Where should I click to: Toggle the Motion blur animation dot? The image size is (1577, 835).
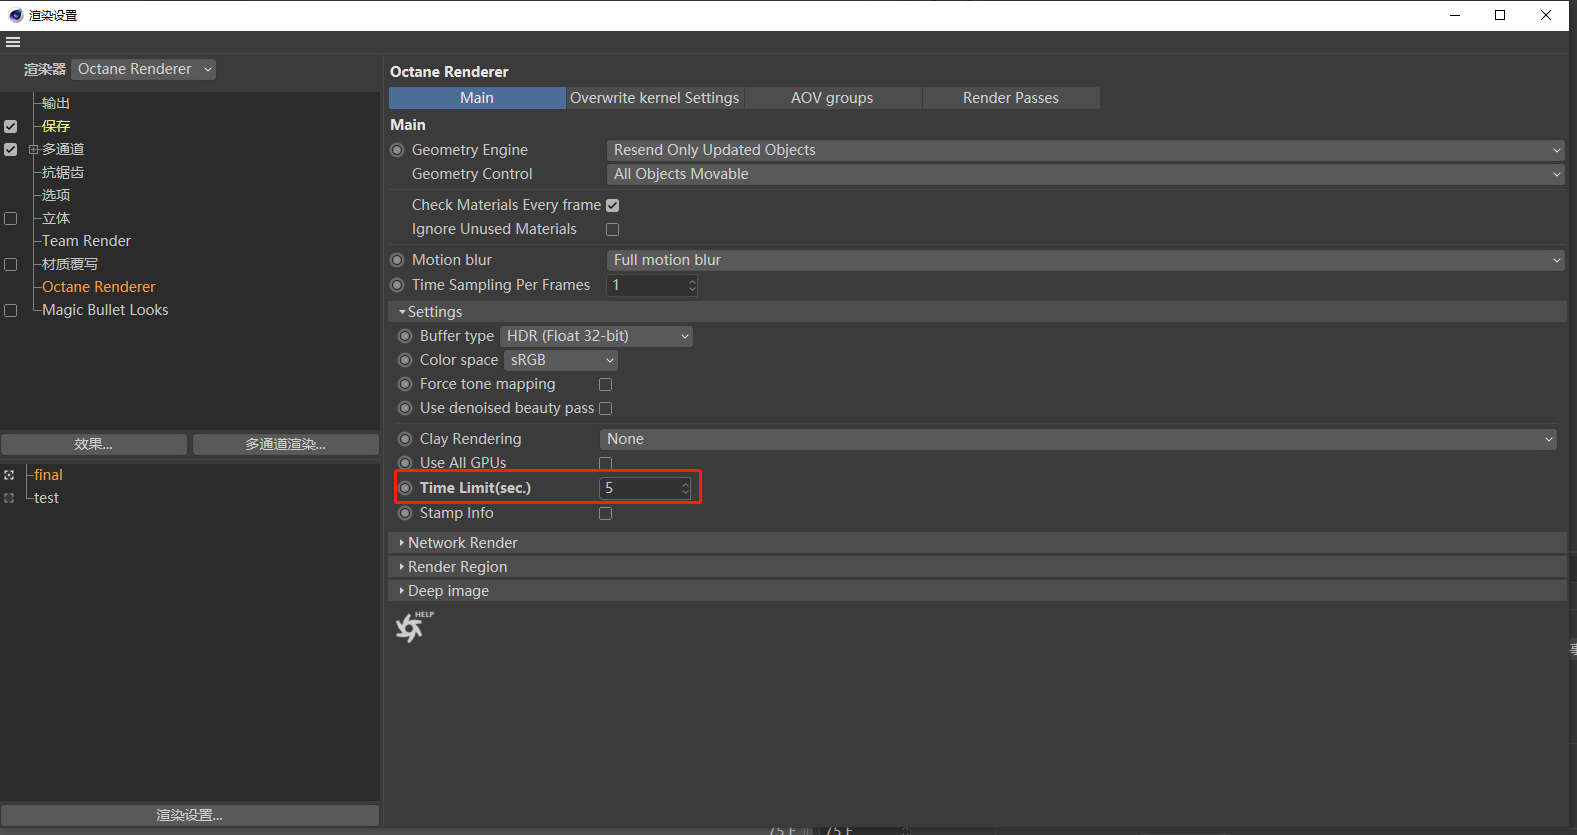pyautogui.click(x=397, y=260)
